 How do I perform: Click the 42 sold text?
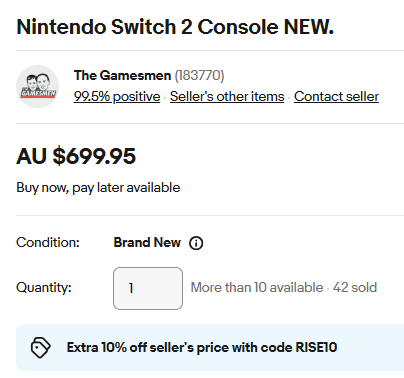[x=355, y=287]
